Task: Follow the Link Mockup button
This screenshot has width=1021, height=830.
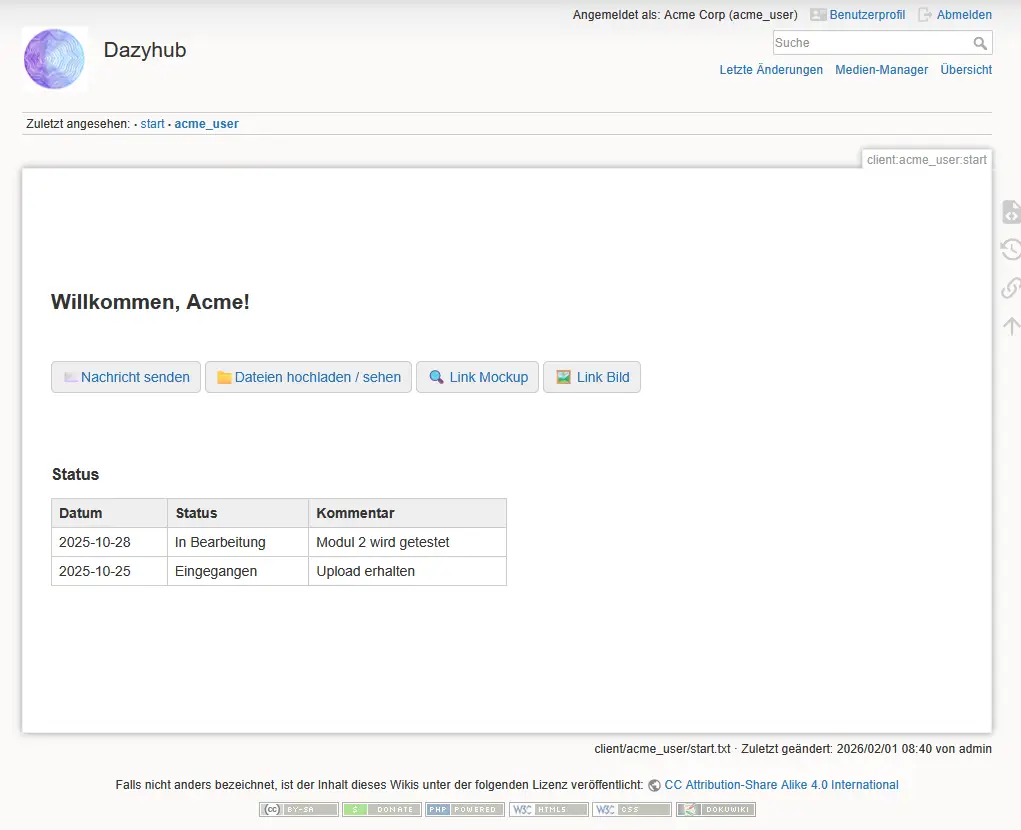Action: pyautogui.click(x=477, y=377)
